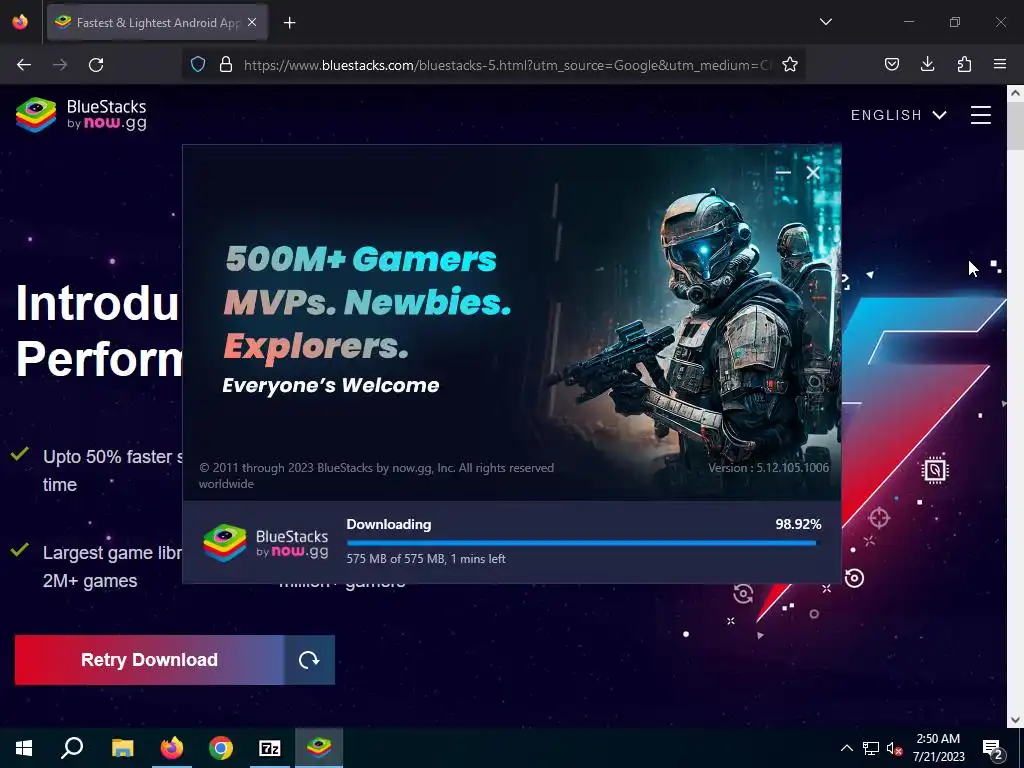Click the refresh icon beside Retry Download

[310, 660]
